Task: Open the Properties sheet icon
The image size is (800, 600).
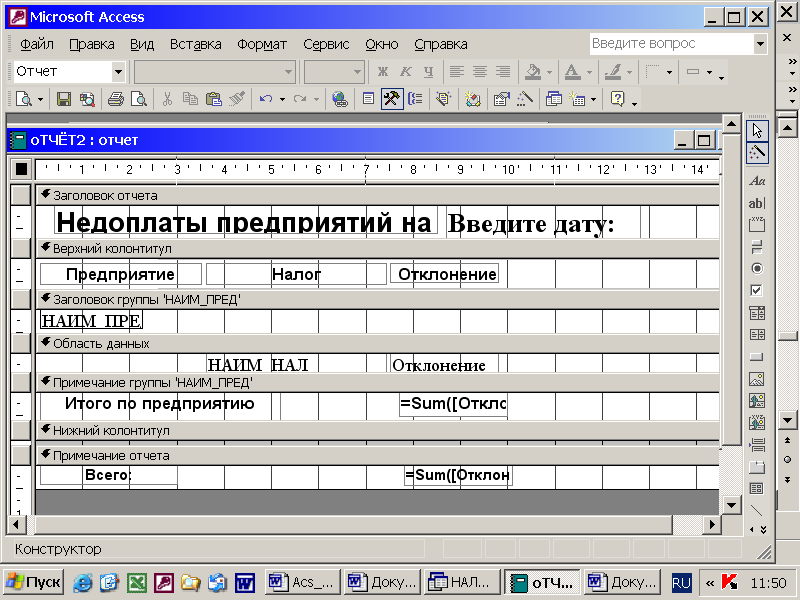Action: tap(502, 98)
